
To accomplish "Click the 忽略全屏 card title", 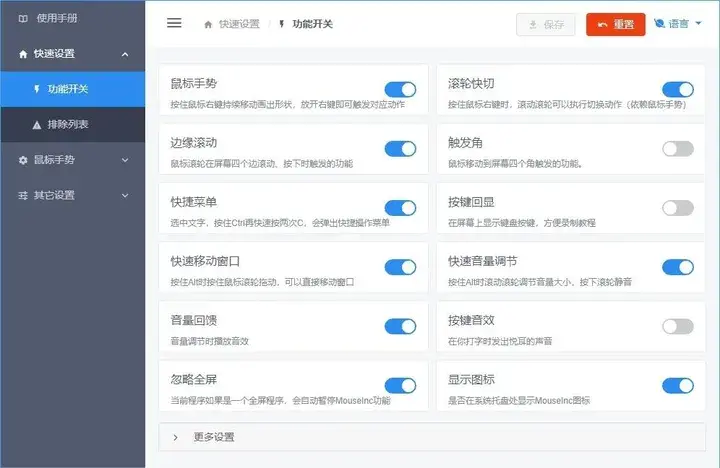I will pyautogui.click(x=193, y=380).
